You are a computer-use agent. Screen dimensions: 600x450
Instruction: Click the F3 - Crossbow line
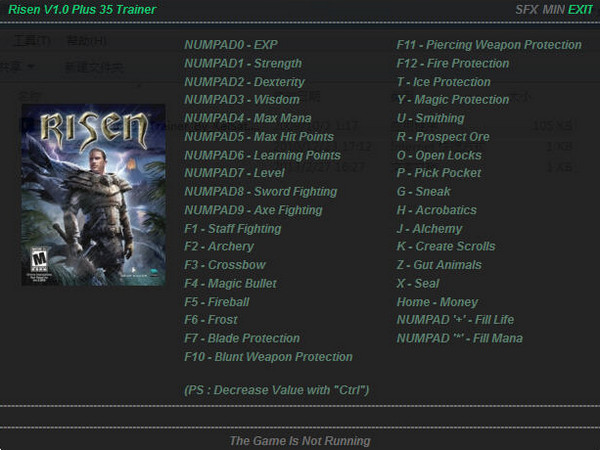pos(225,265)
